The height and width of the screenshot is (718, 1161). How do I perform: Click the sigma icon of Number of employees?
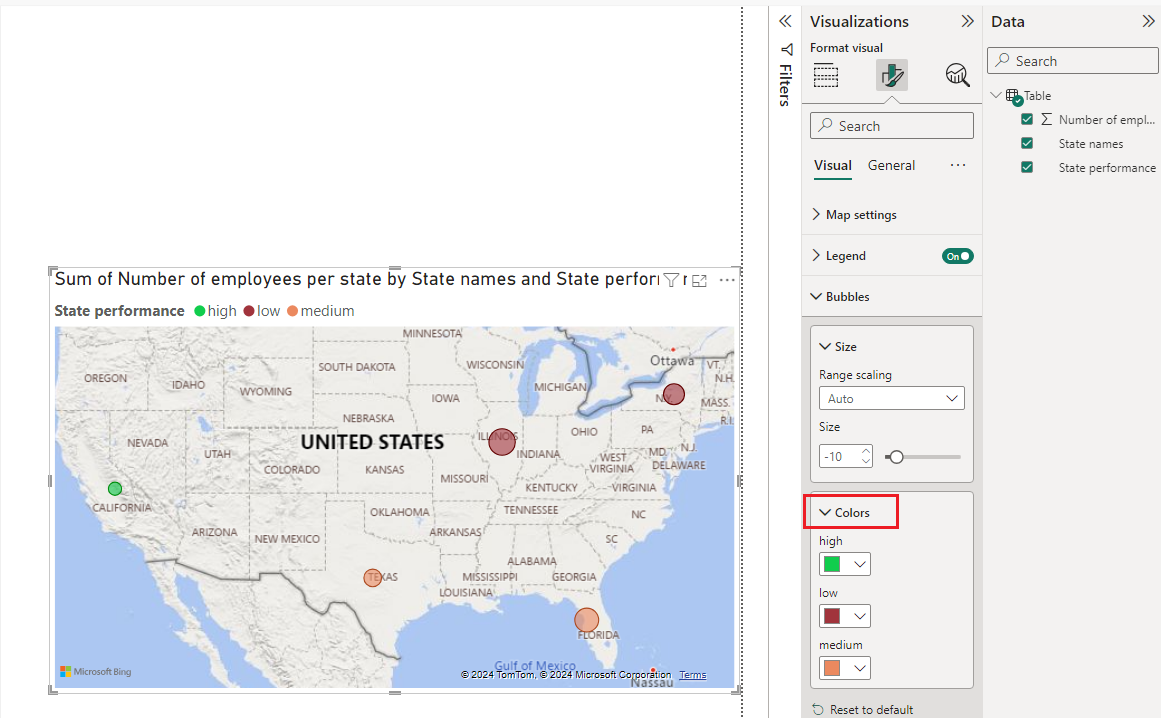tap(1047, 119)
